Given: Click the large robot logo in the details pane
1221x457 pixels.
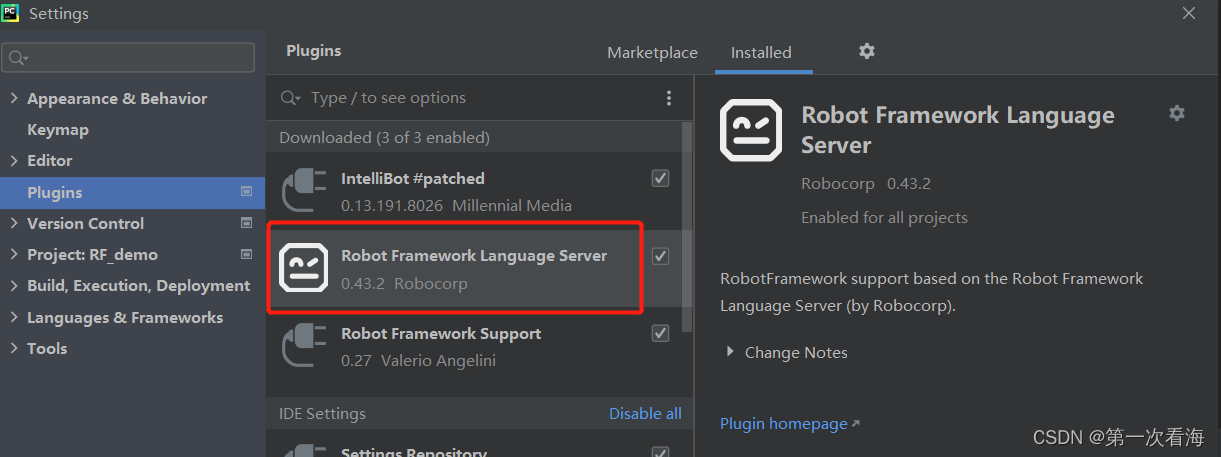Looking at the screenshot, I should 751,130.
